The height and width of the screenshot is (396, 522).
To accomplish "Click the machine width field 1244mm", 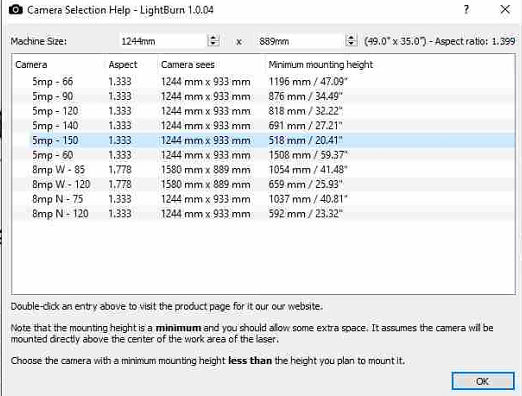I will (163, 41).
